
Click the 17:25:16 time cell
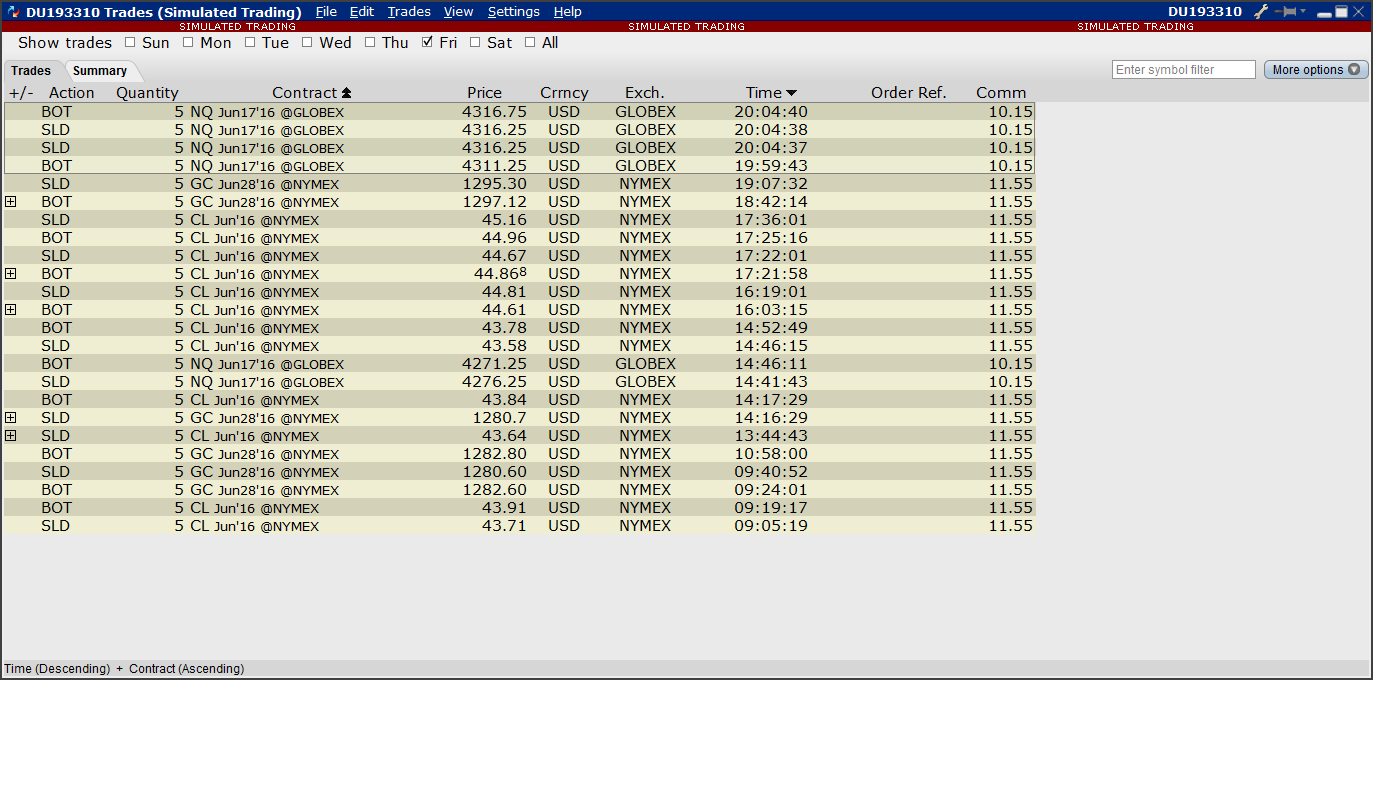click(x=771, y=238)
